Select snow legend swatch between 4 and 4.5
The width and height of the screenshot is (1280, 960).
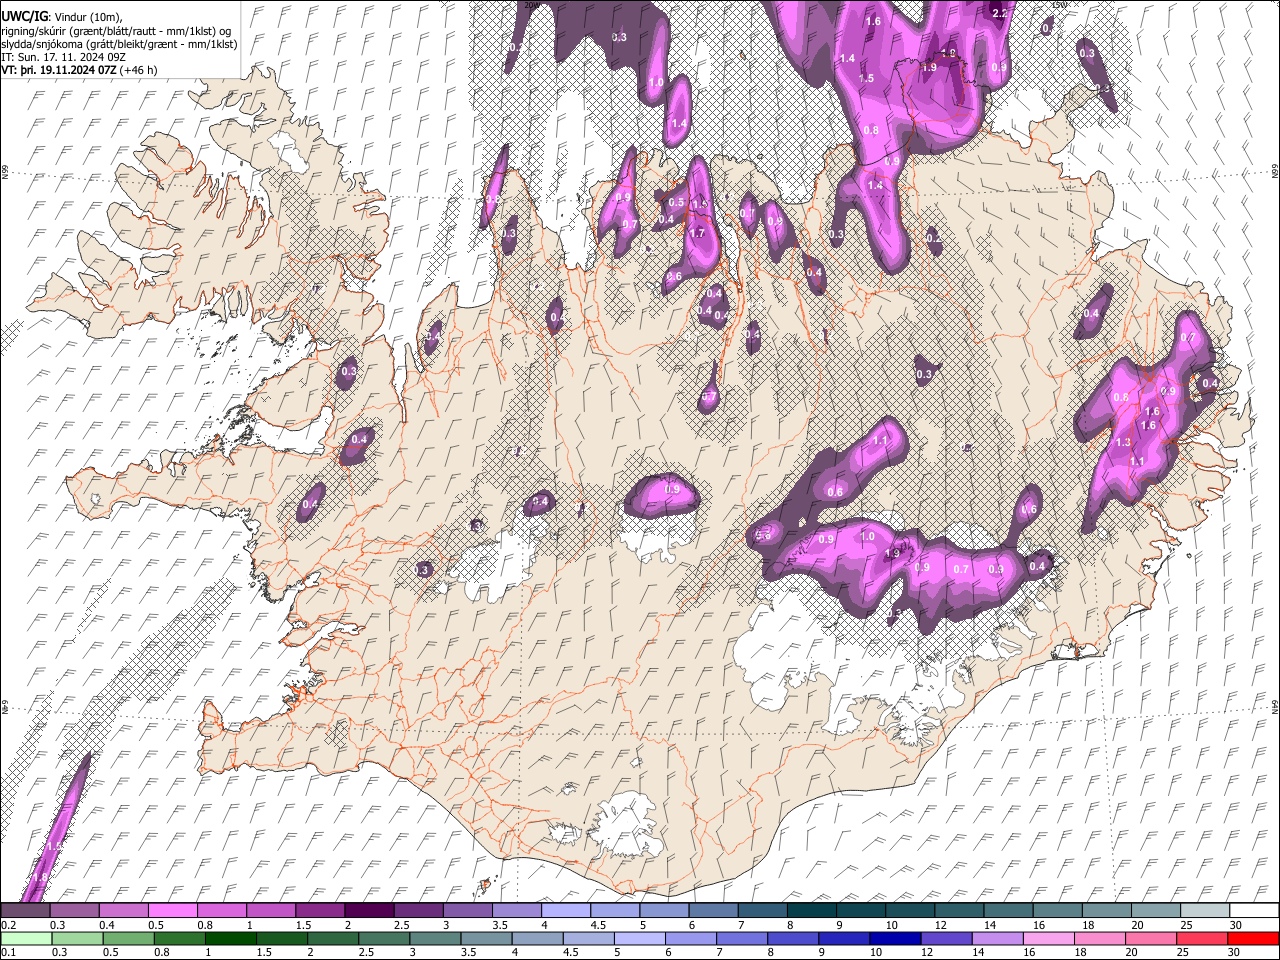click(566, 910)
